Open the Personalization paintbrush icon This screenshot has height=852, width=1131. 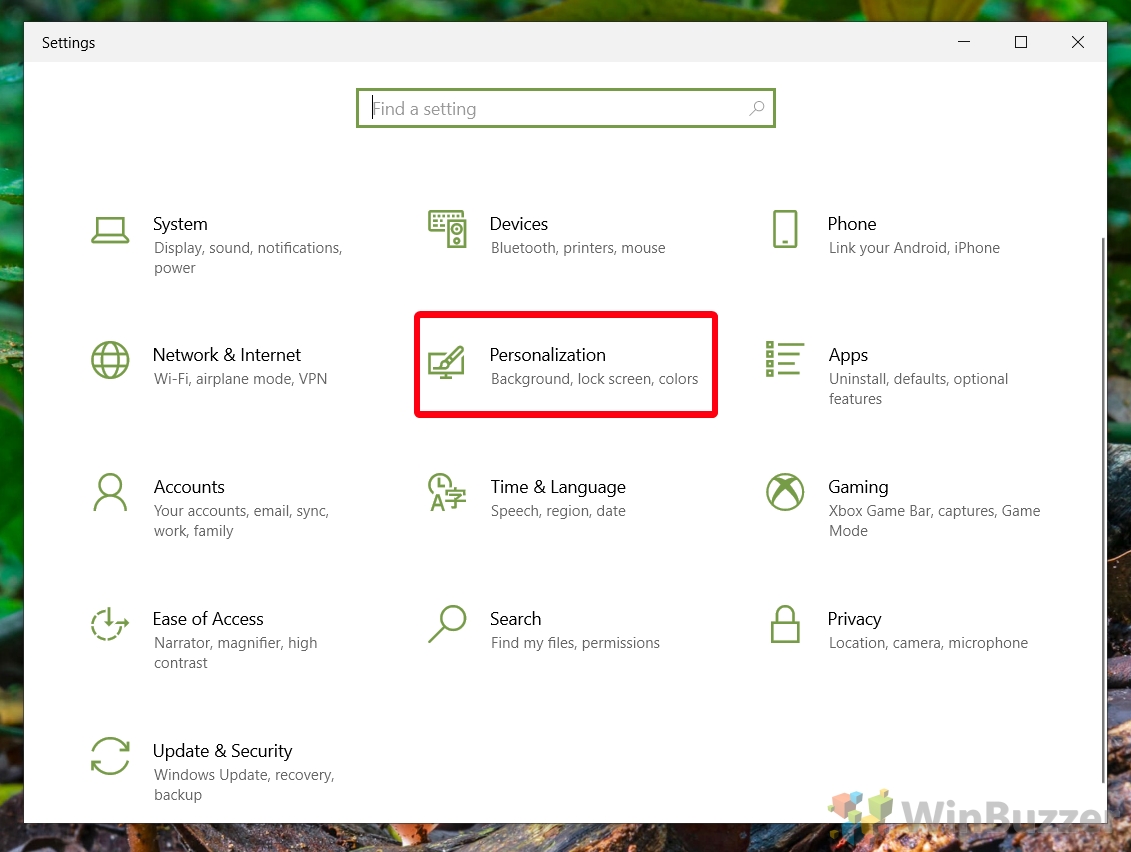(x=446, y=362)
